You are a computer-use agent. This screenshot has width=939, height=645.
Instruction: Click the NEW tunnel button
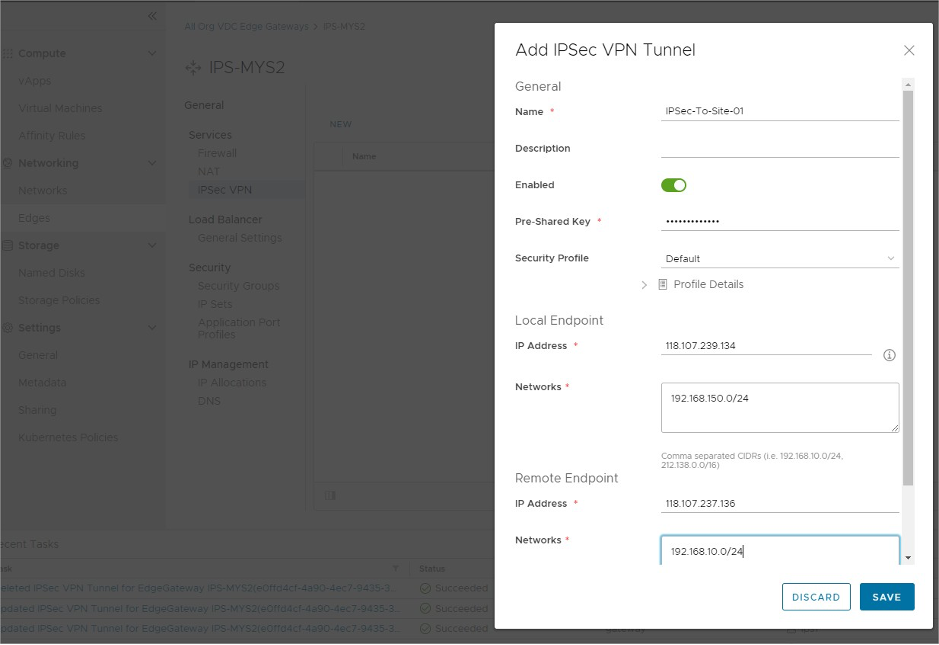coord(340,124)
